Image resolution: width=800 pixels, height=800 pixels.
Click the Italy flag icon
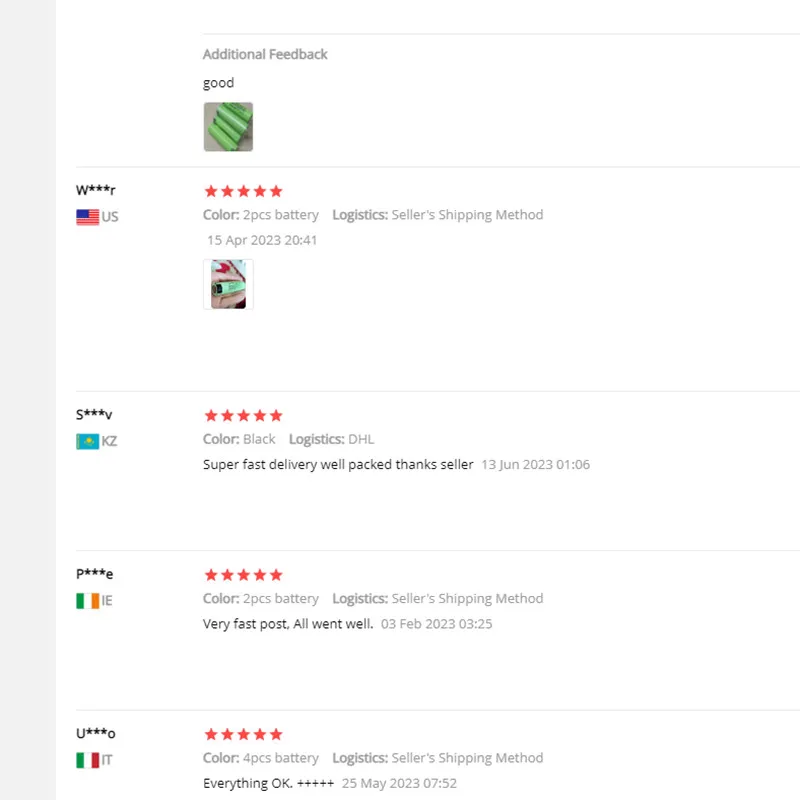click(88, 760)
